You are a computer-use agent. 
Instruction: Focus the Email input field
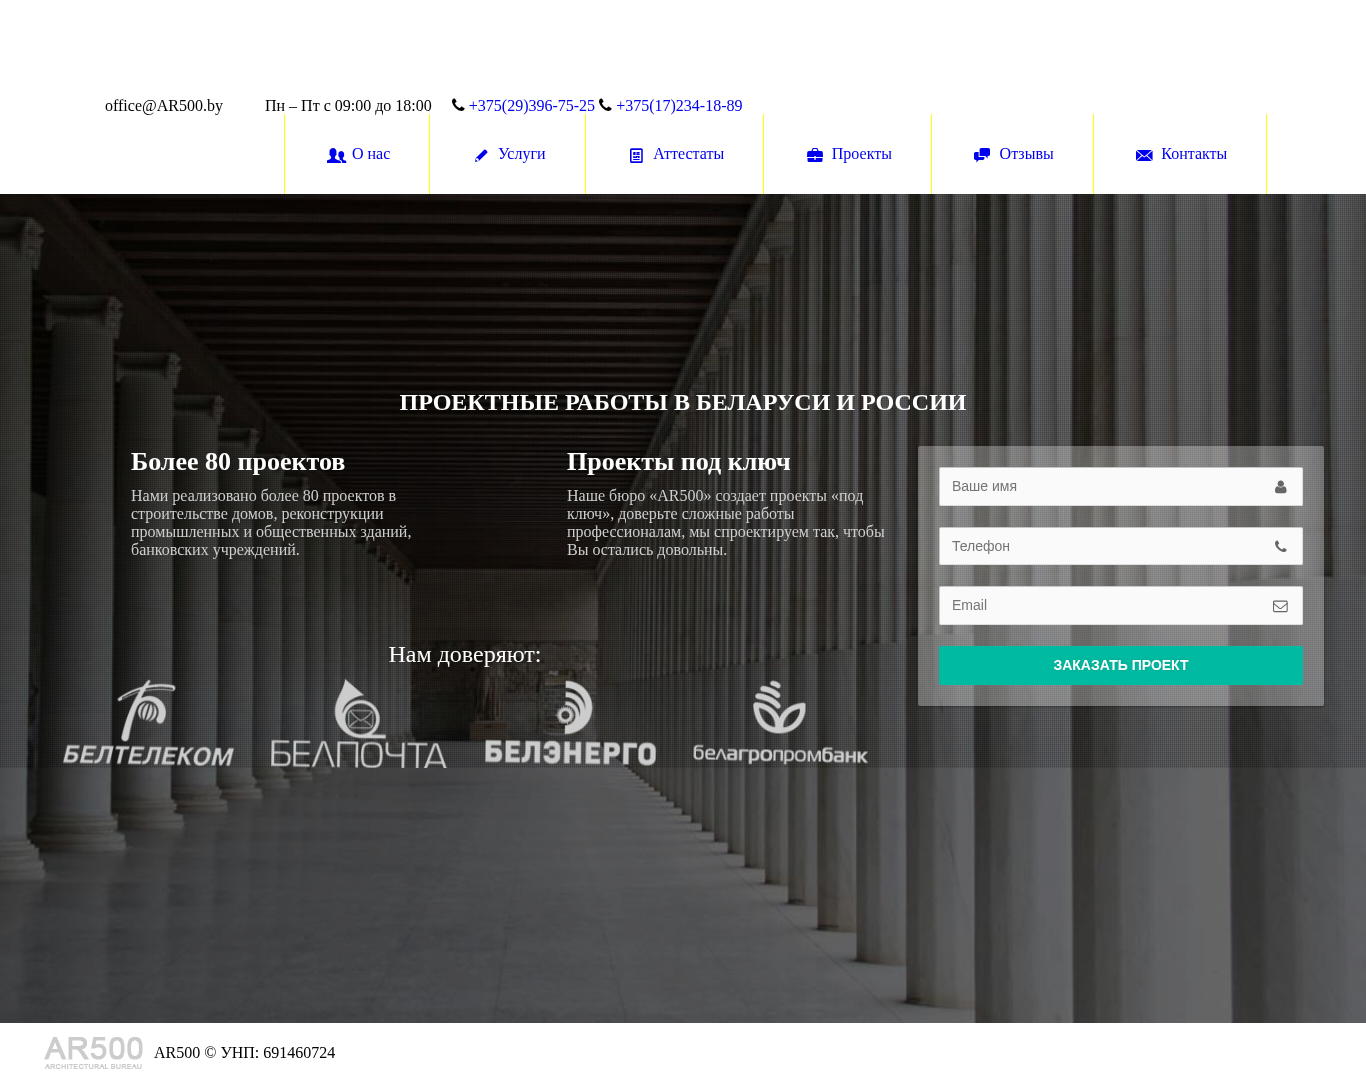pyautogui.click(x=1121, y=605)
